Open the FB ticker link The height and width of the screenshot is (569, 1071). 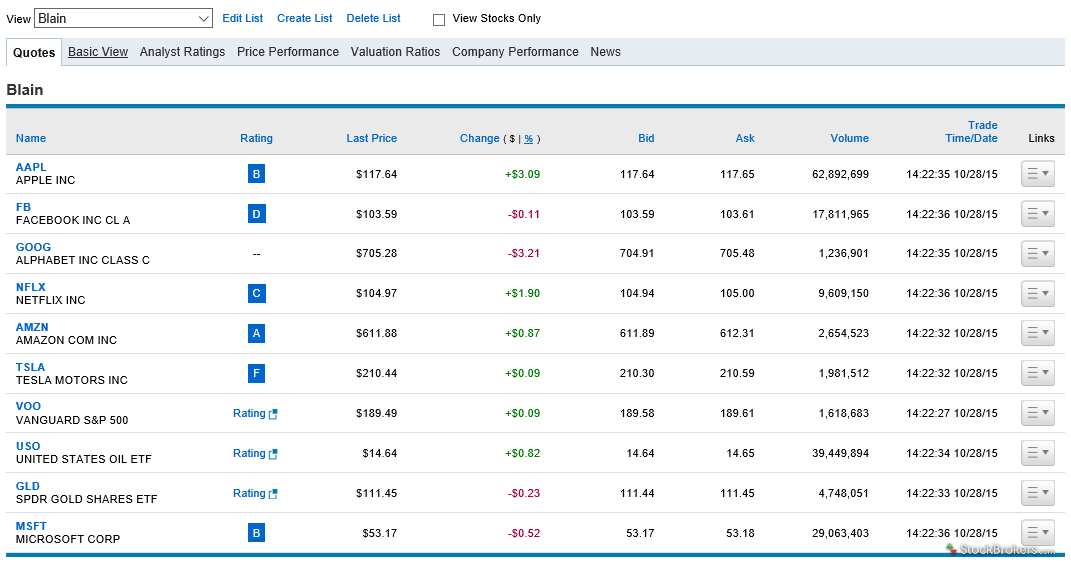[x=23, y=207]
